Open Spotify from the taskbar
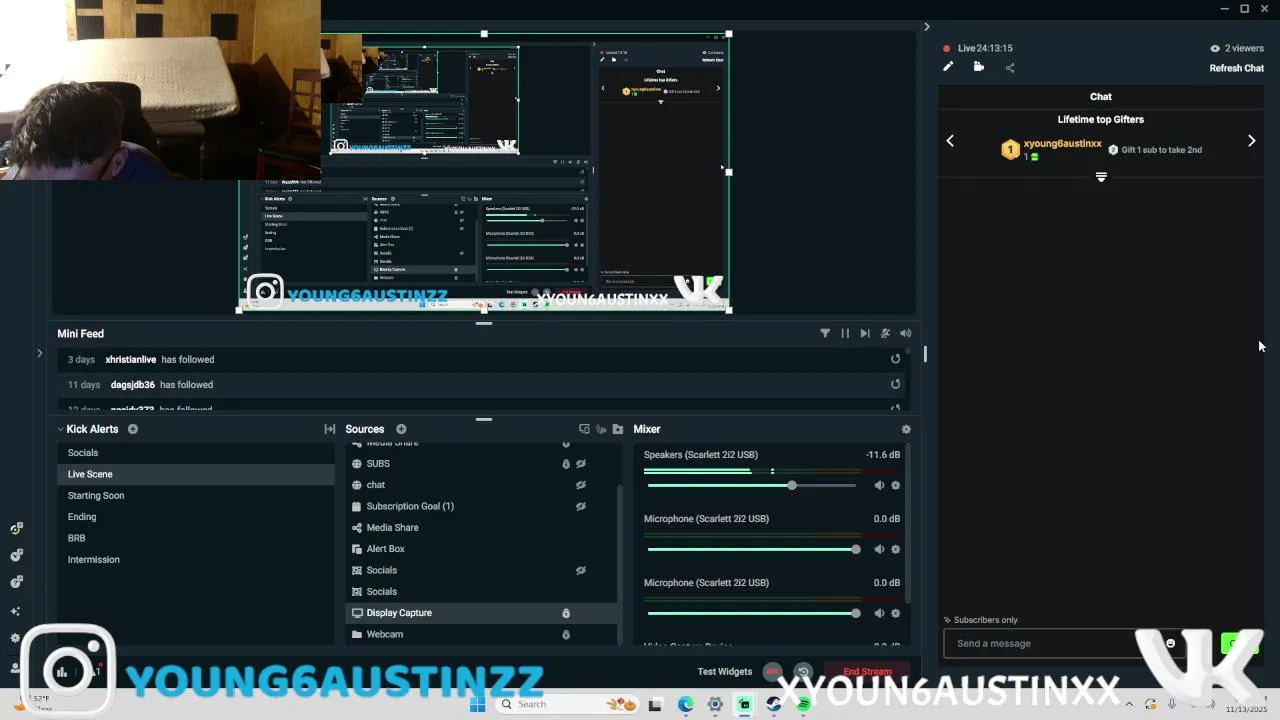Screen dimensions: 1280x720 pyautogui.click(x=803, y=704)
